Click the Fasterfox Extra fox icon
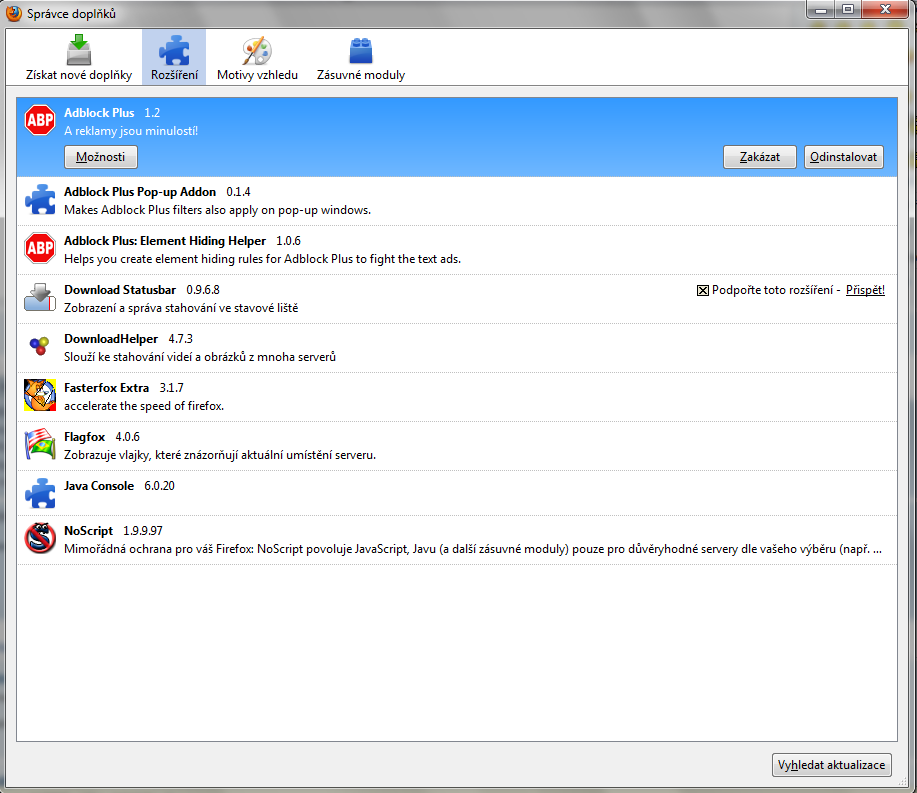The height and width of the screenshot is (793, 917). point(40,395)
